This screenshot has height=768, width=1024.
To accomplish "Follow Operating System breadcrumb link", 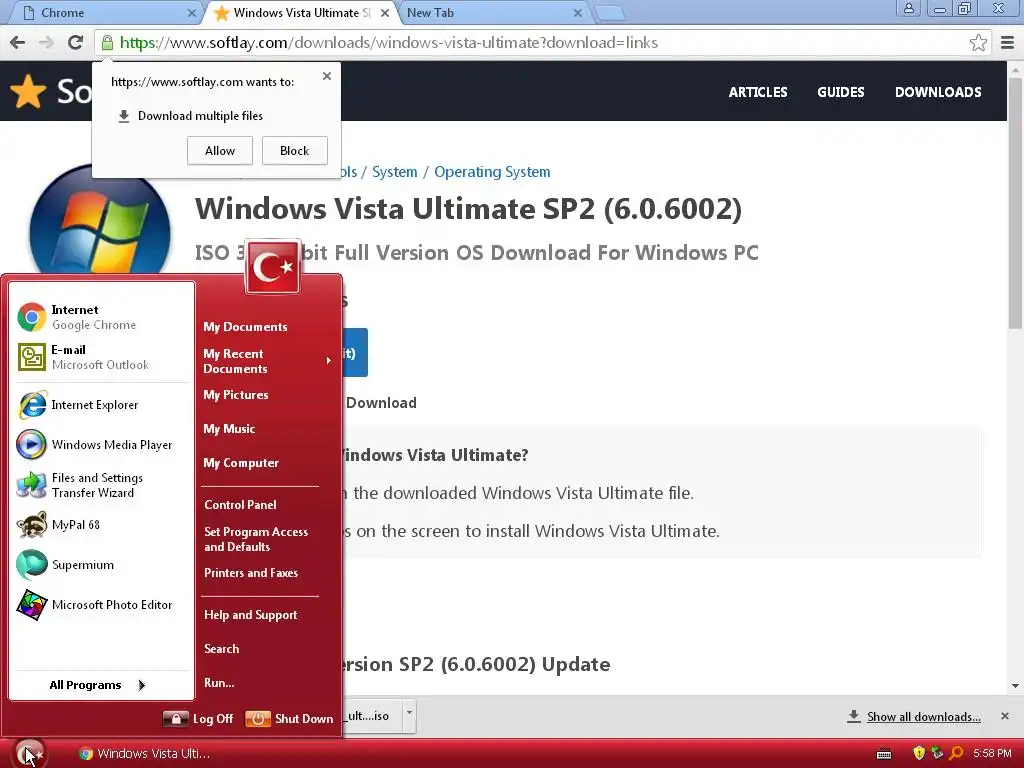I will click(492, 172).
